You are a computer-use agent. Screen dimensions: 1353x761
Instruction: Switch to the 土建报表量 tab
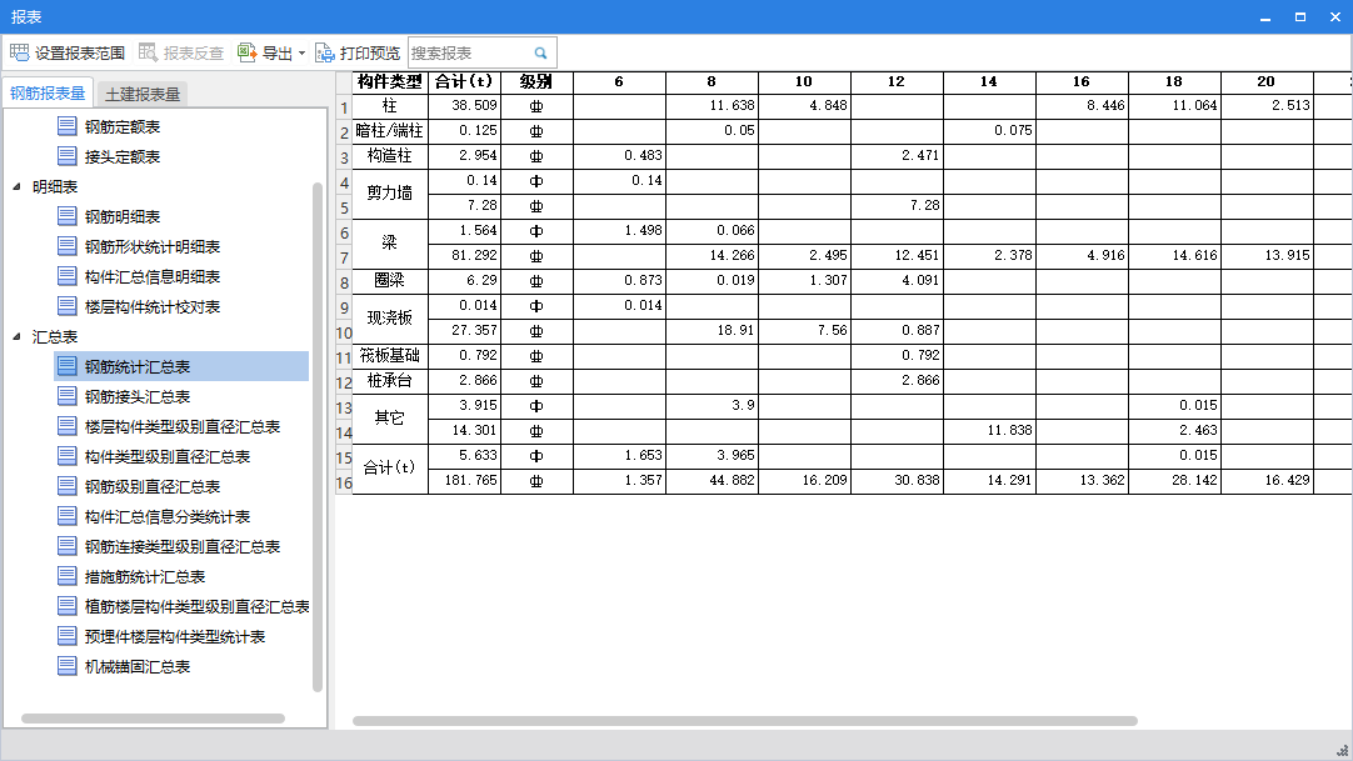point(142,94)
